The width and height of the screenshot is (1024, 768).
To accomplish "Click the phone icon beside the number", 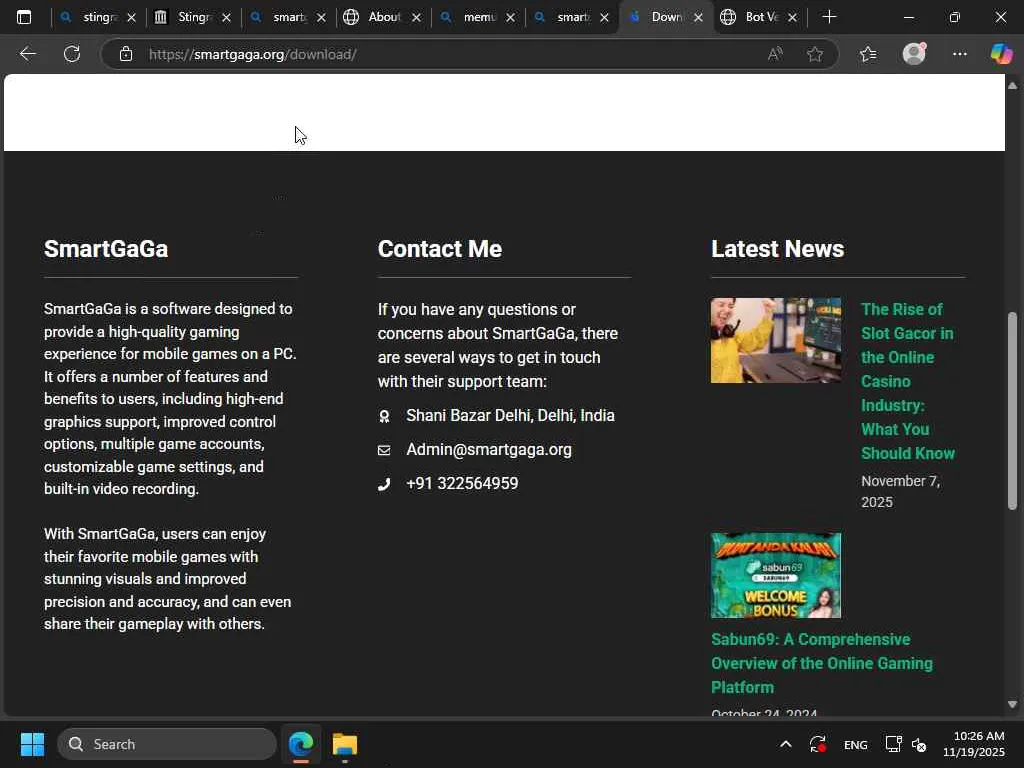I will [x=384, y=484].
